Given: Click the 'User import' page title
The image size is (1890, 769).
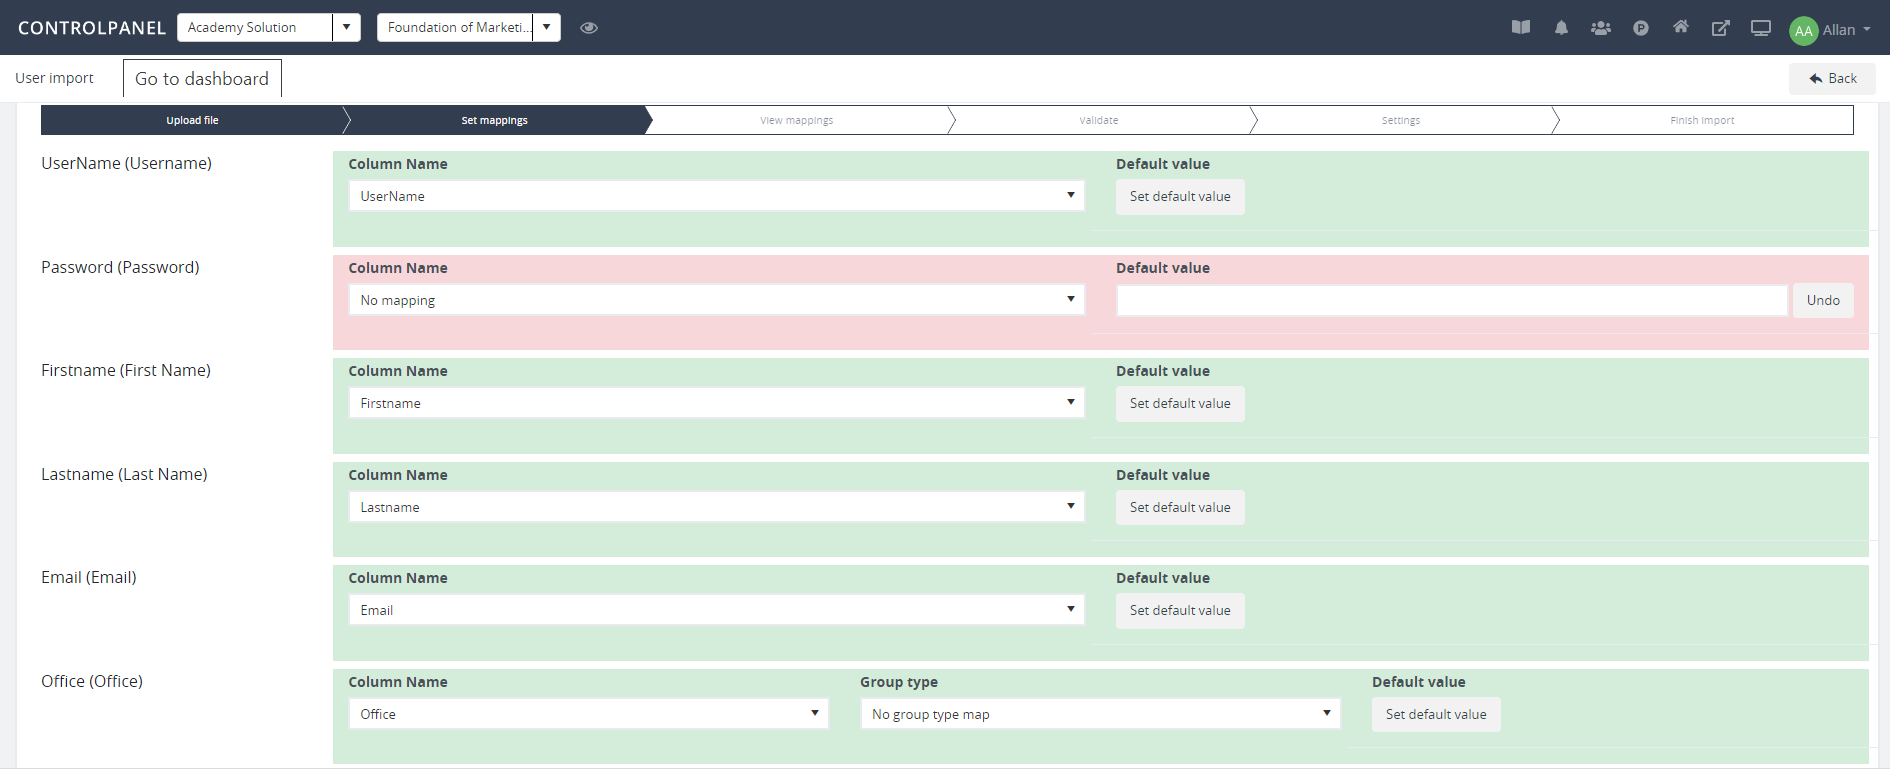Looking at the screenshot, I should [54, 78].
